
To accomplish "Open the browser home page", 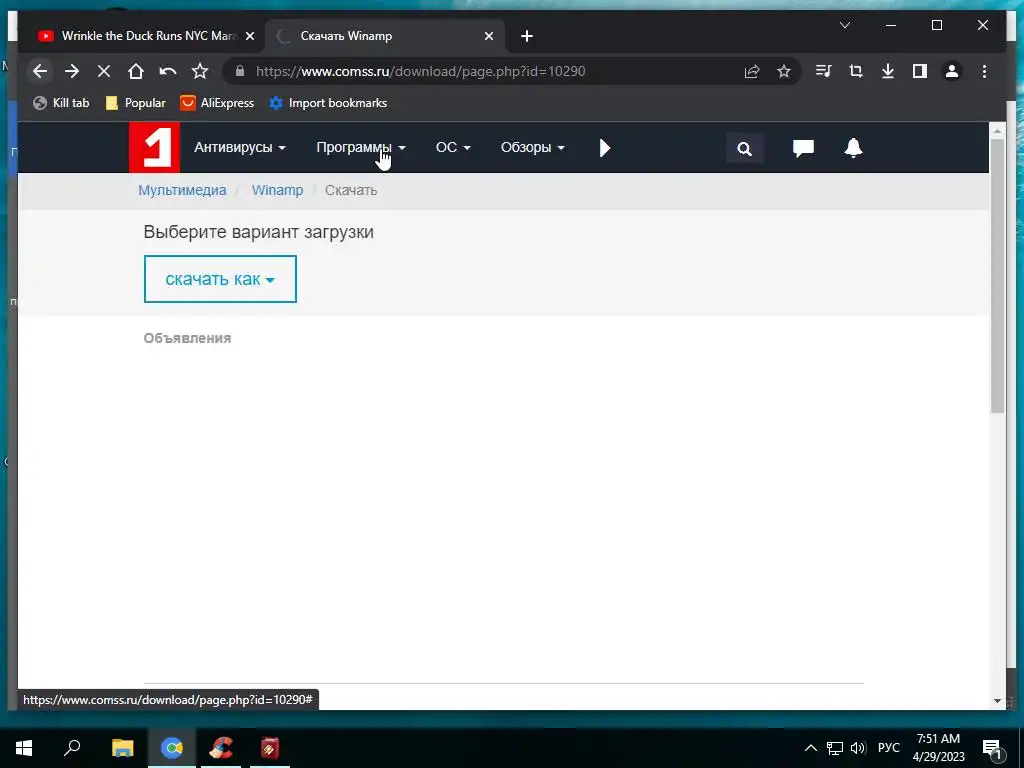I will 136,71.
